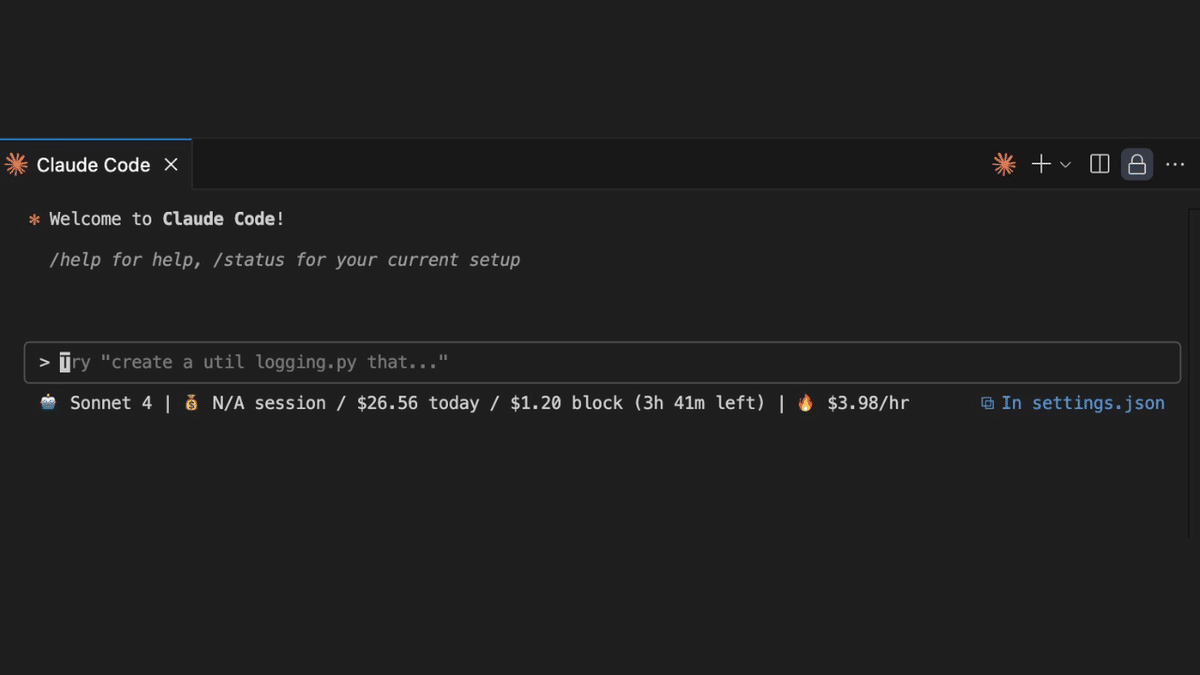
Task: Click the "In settings.json" link
Action: (x=1083, y=403)
